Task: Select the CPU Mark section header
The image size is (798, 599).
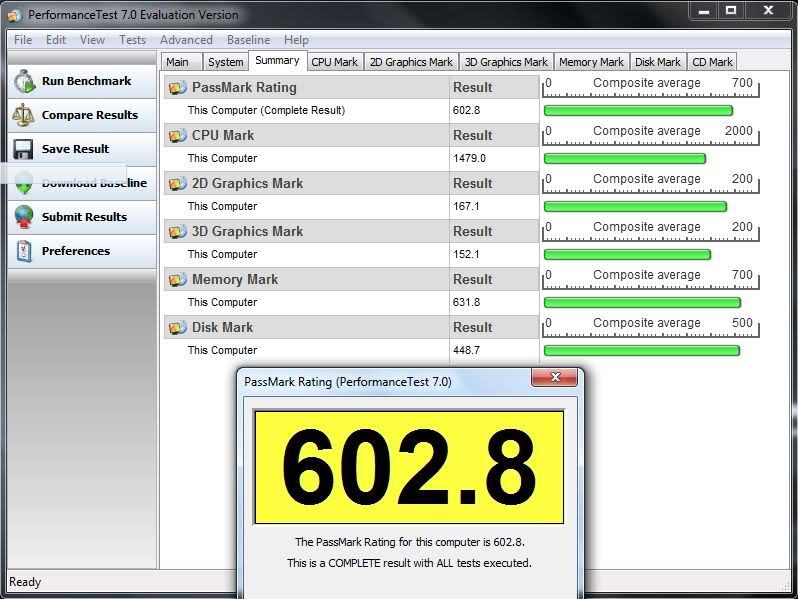Action: (351, 135)
